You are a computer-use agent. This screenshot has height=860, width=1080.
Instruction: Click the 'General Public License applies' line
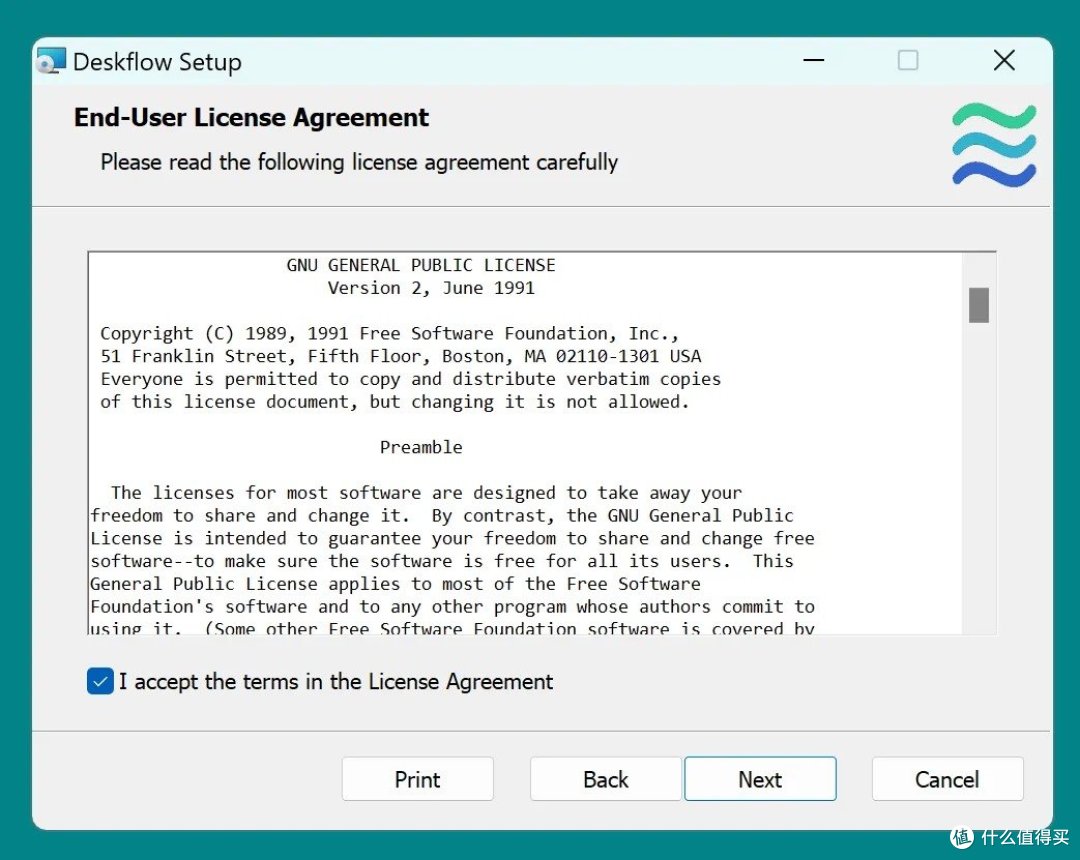coord(395,583)
